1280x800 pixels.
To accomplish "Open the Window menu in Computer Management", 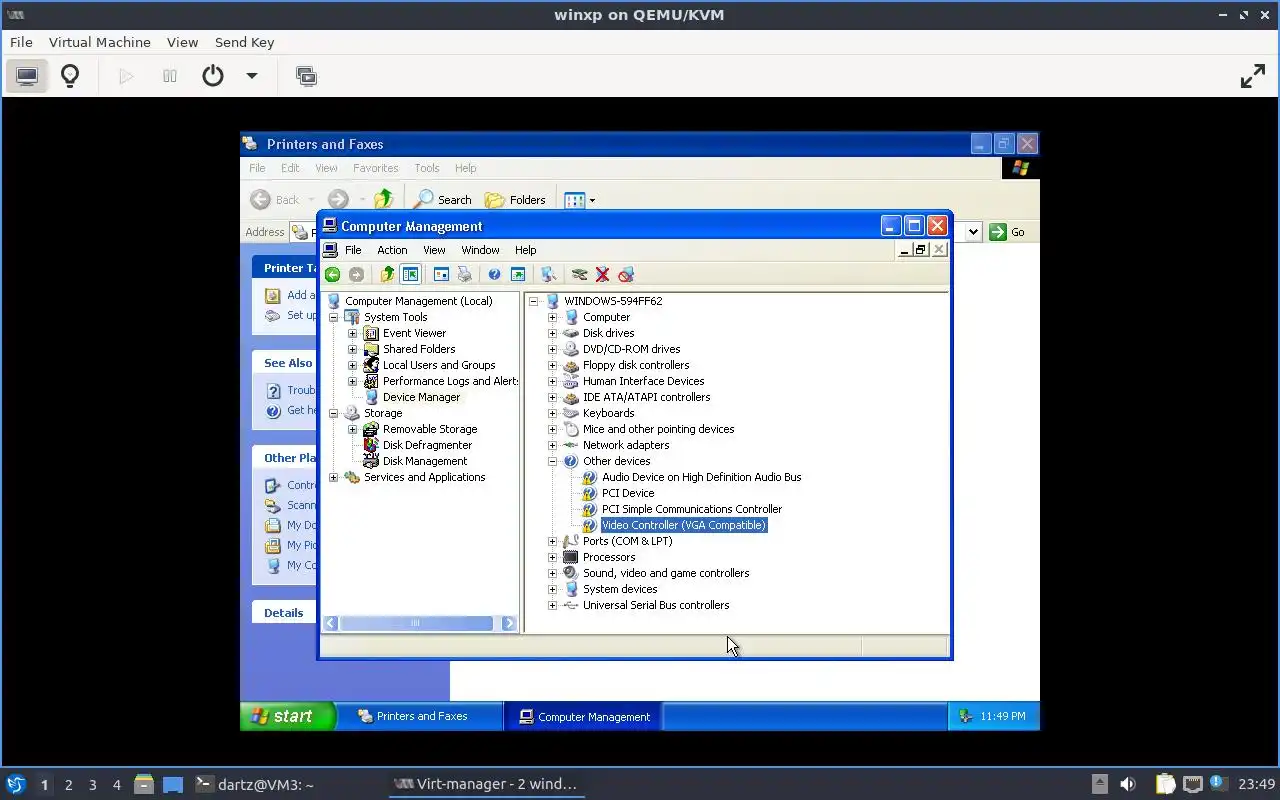I will pos(480,250).
